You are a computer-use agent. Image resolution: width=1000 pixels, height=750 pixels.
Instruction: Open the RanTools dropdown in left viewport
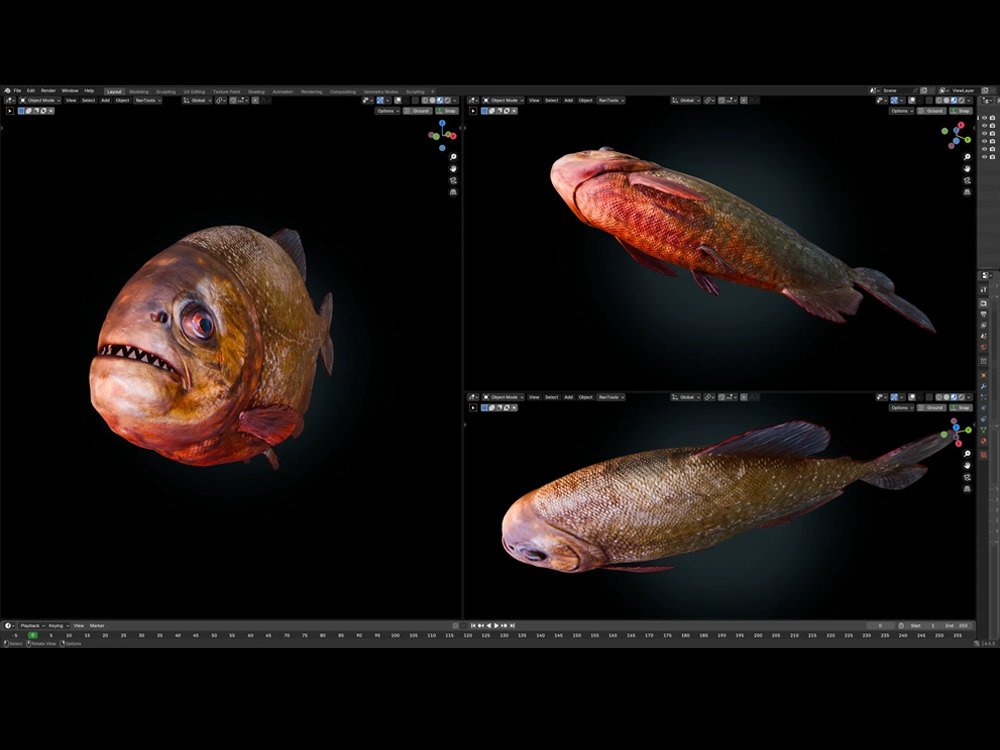pos(147,100)
